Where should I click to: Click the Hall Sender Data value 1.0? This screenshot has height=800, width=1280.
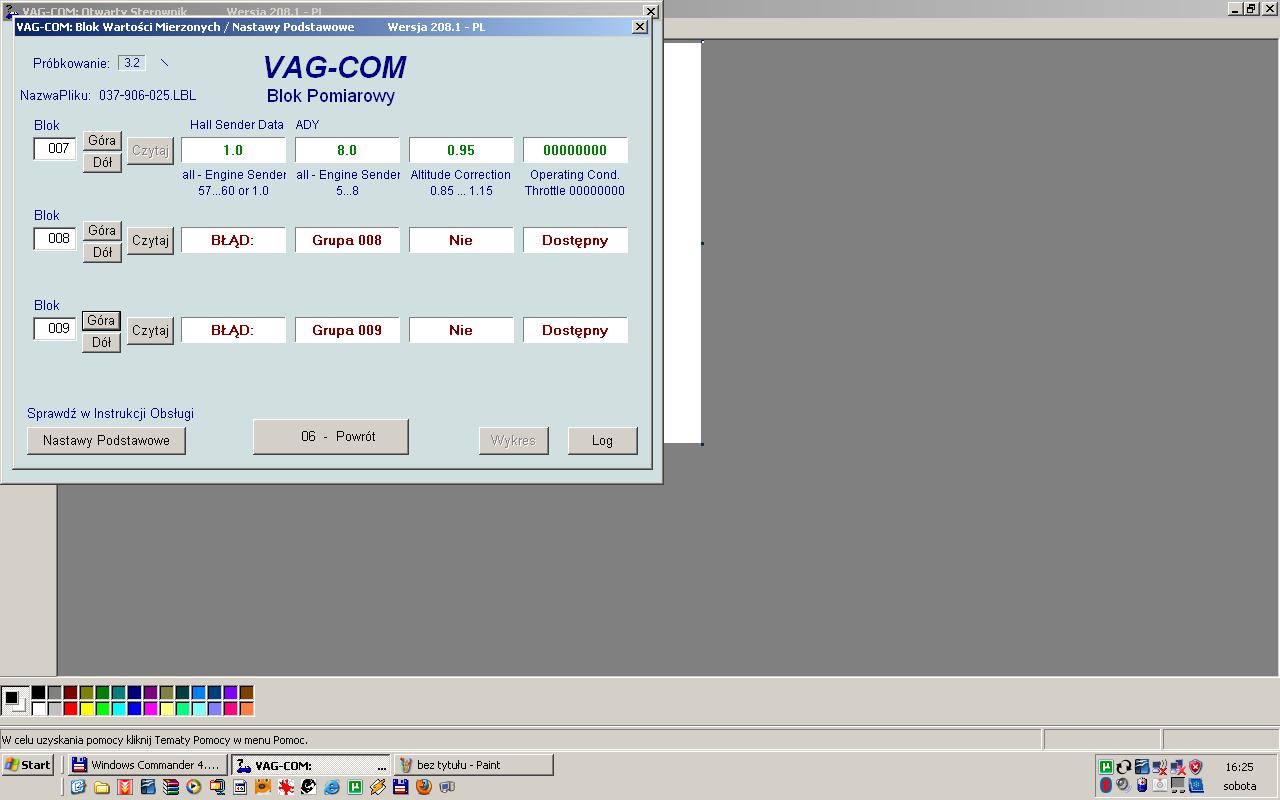pyautogui.click(x=233, y=150)
